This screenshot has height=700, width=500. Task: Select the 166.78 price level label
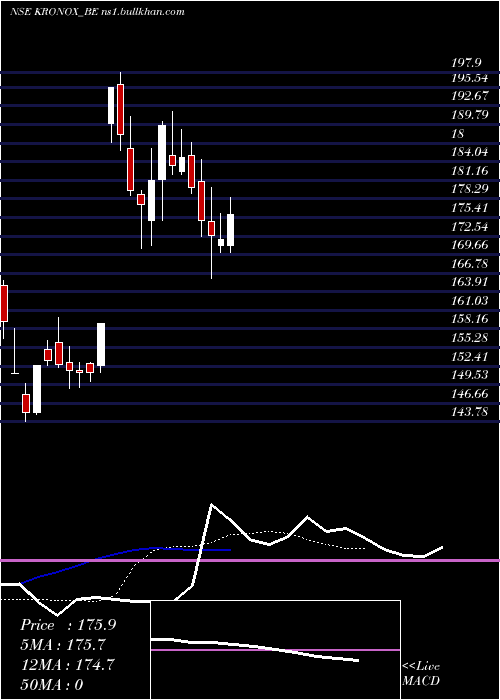(x=469, y=263)
